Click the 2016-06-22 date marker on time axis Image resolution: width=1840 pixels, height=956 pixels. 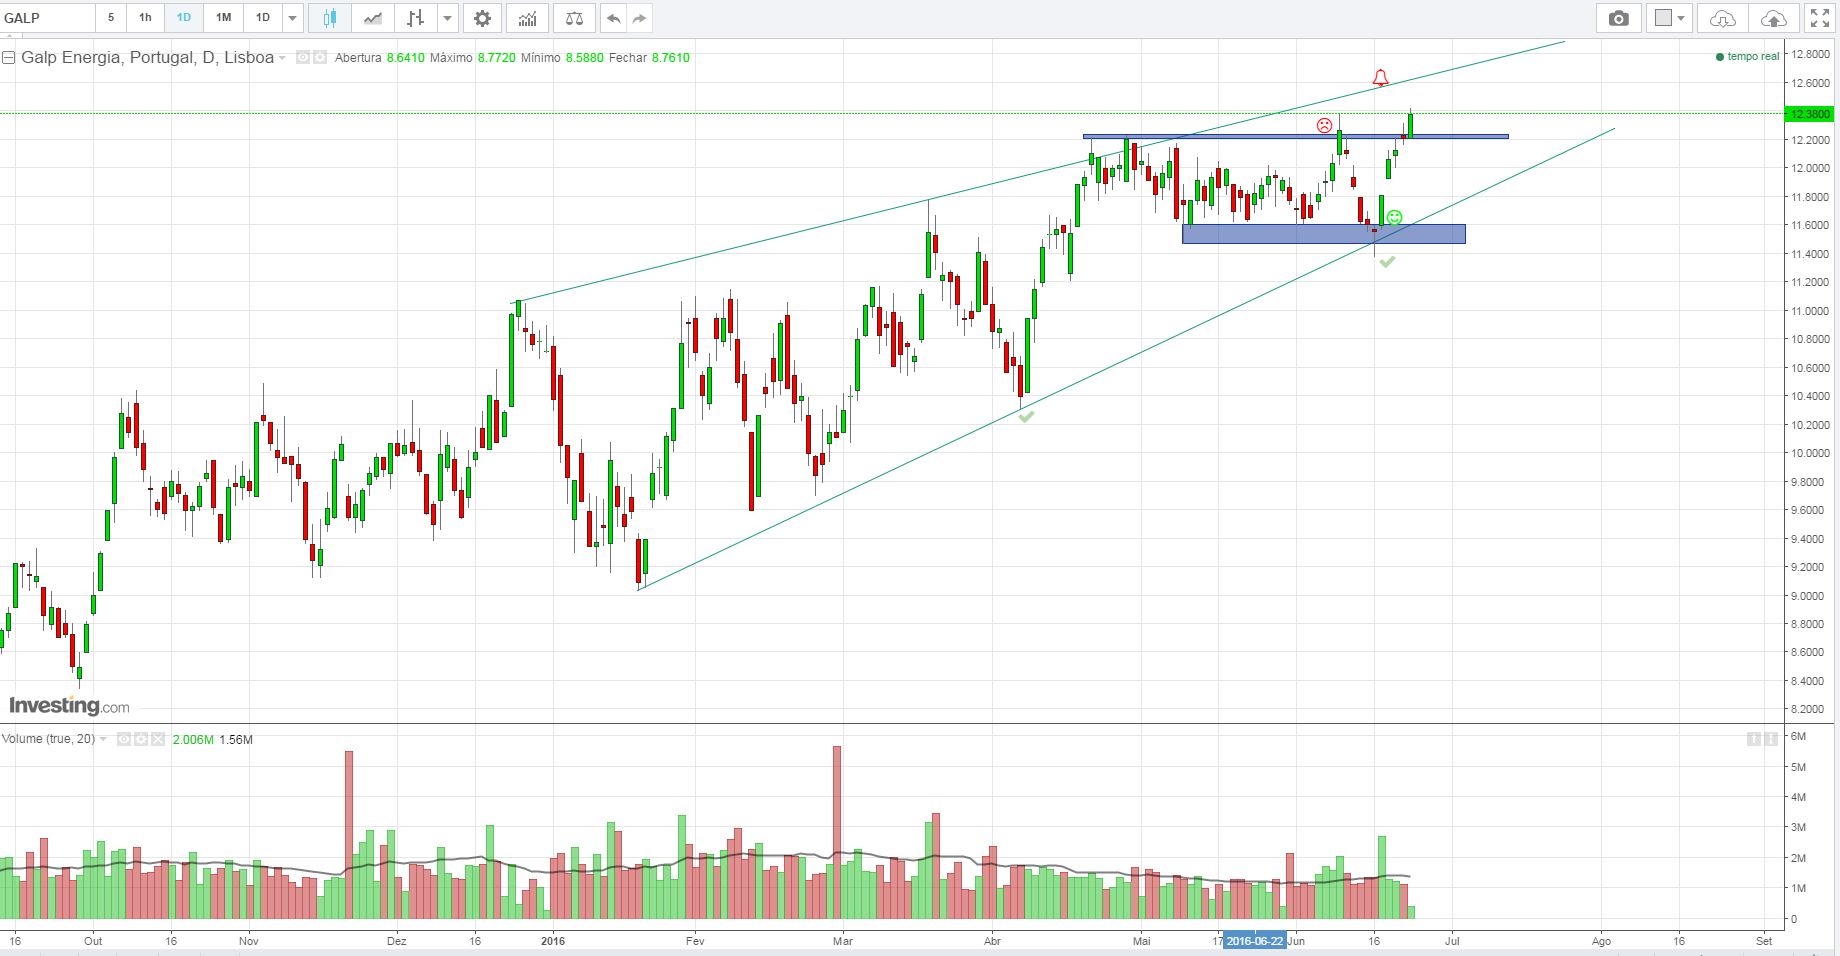(x=1254, y=941)
